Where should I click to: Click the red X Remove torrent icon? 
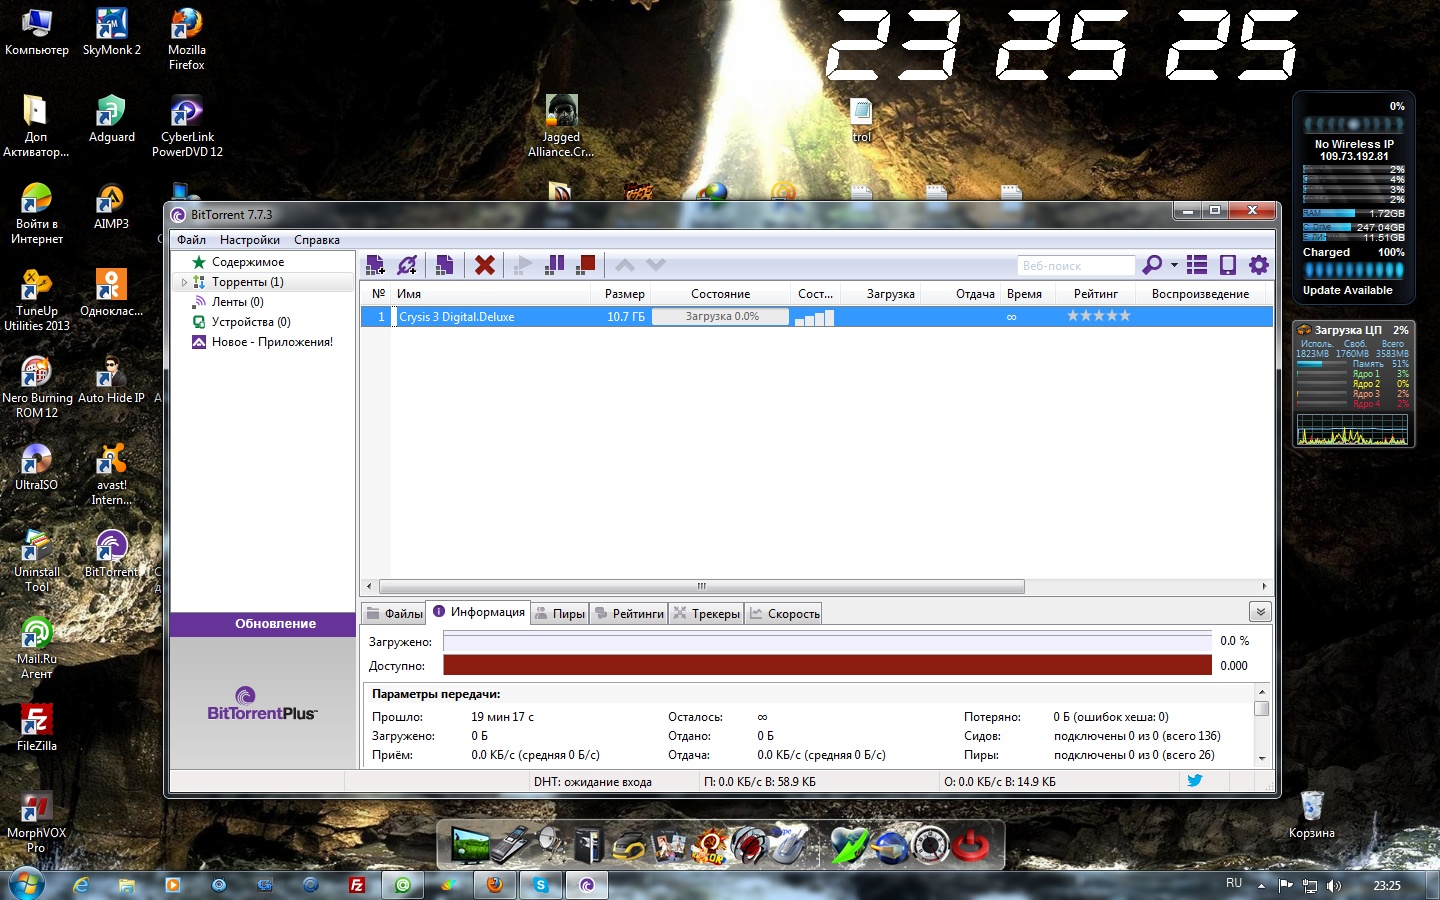coord(485,265)
